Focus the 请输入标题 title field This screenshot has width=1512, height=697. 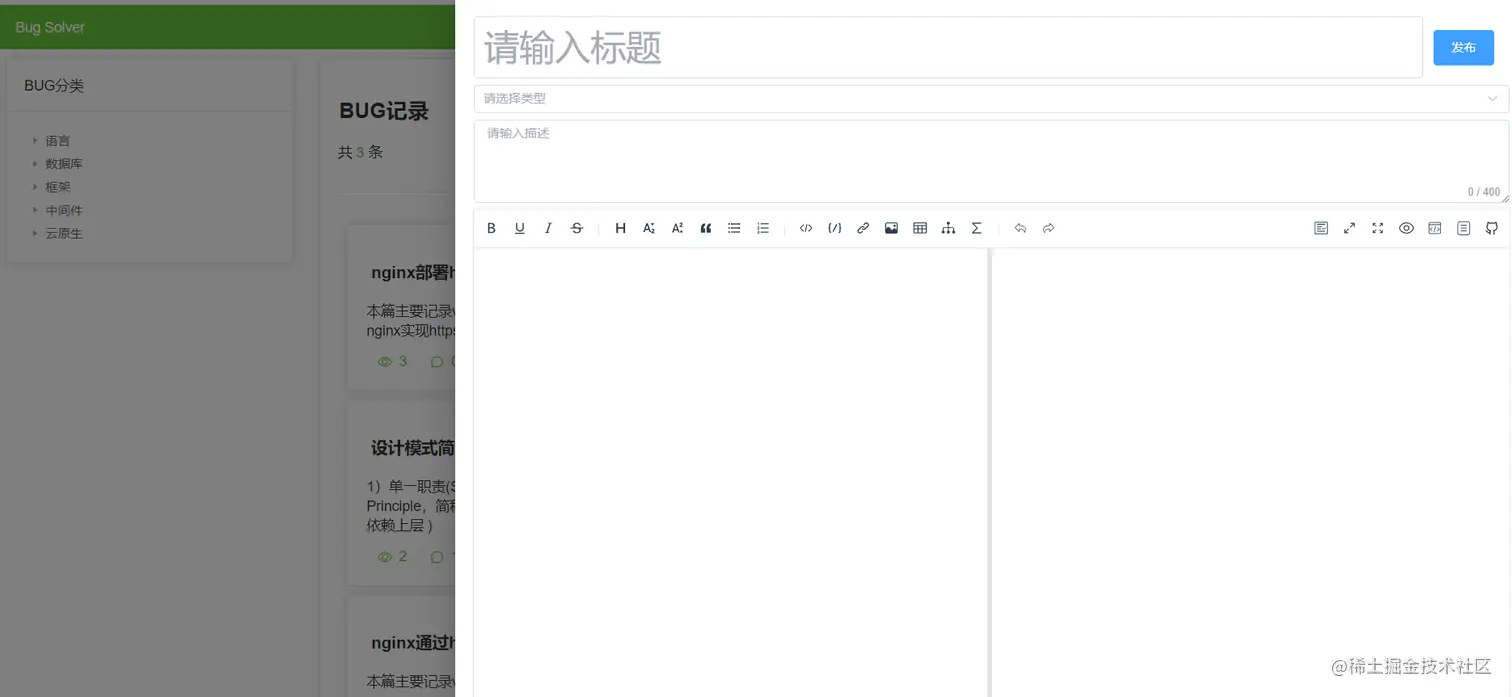click(948, 47)
